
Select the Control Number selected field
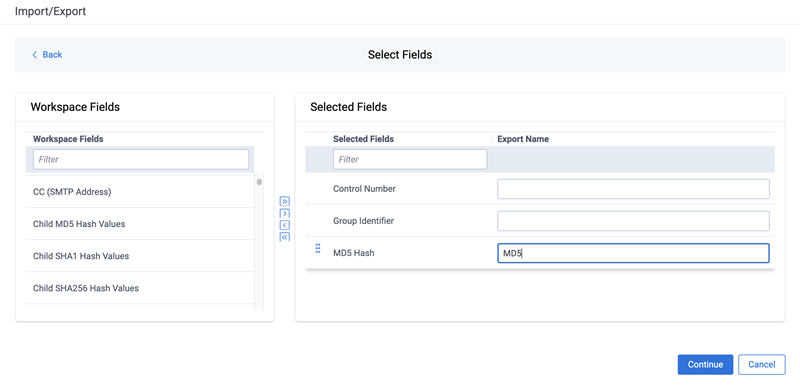click(x=364, y=189)
